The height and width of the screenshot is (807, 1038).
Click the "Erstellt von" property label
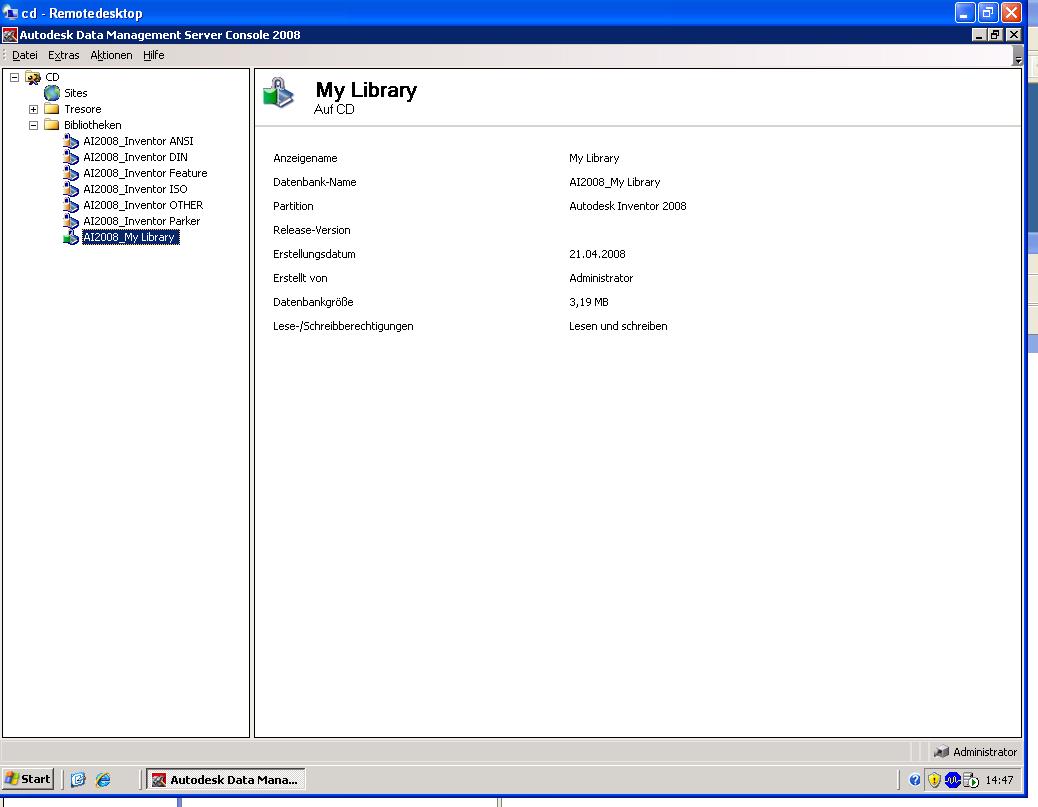(x=301, y=278)
